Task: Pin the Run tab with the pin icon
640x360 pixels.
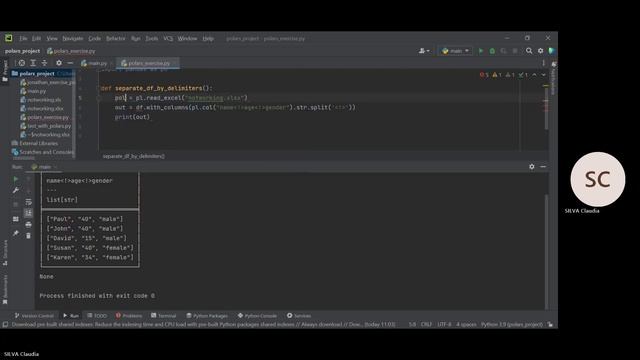Action: click(16, 233)
